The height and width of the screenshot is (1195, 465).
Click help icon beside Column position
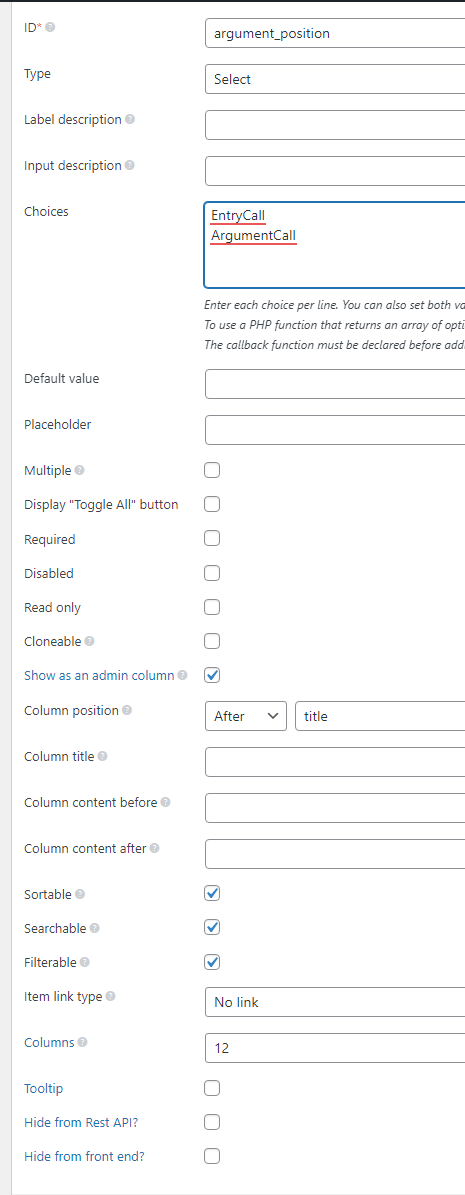click(x=127, y=710)
